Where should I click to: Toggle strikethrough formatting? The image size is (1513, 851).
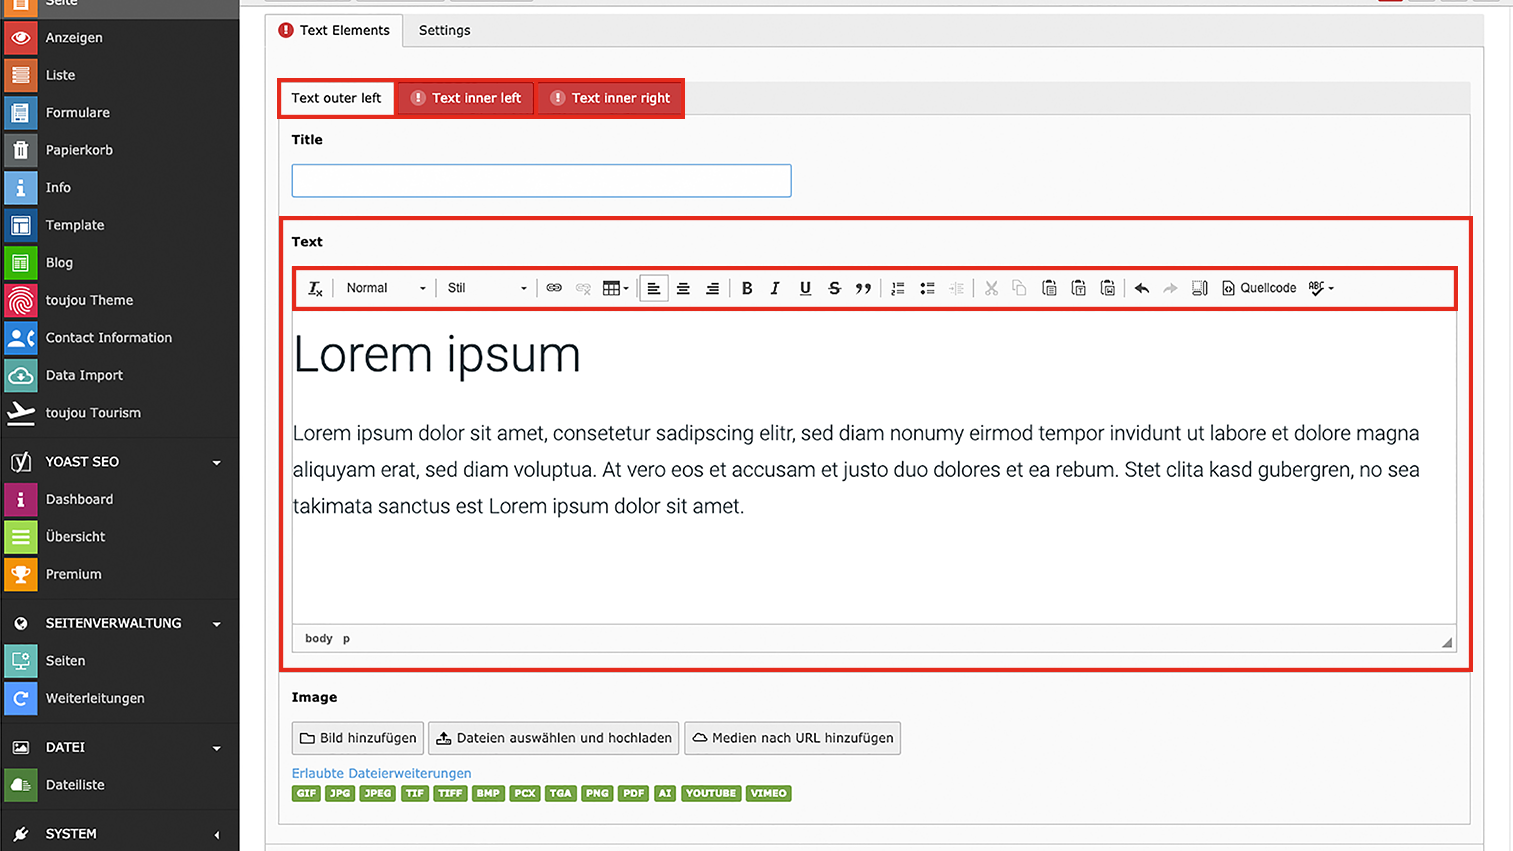click(x=834, y=288)
